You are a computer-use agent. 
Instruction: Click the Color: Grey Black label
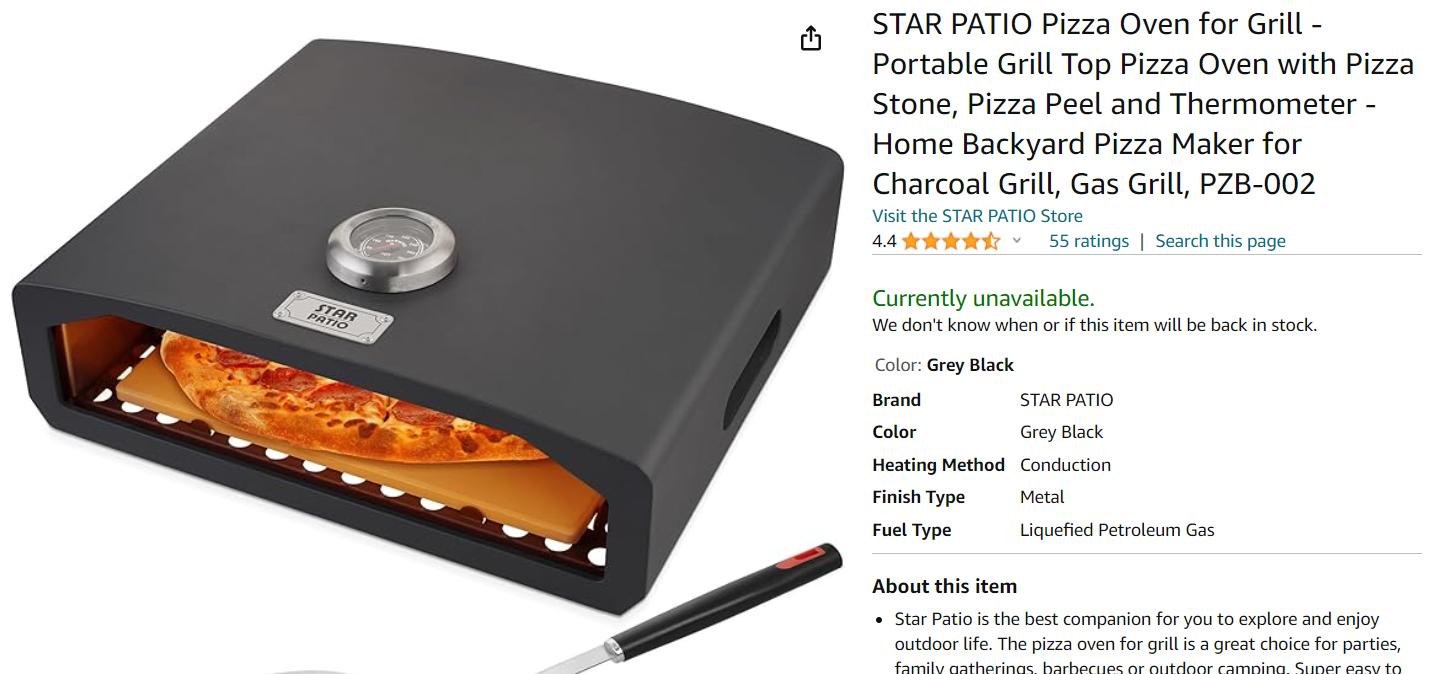point(944,365)
